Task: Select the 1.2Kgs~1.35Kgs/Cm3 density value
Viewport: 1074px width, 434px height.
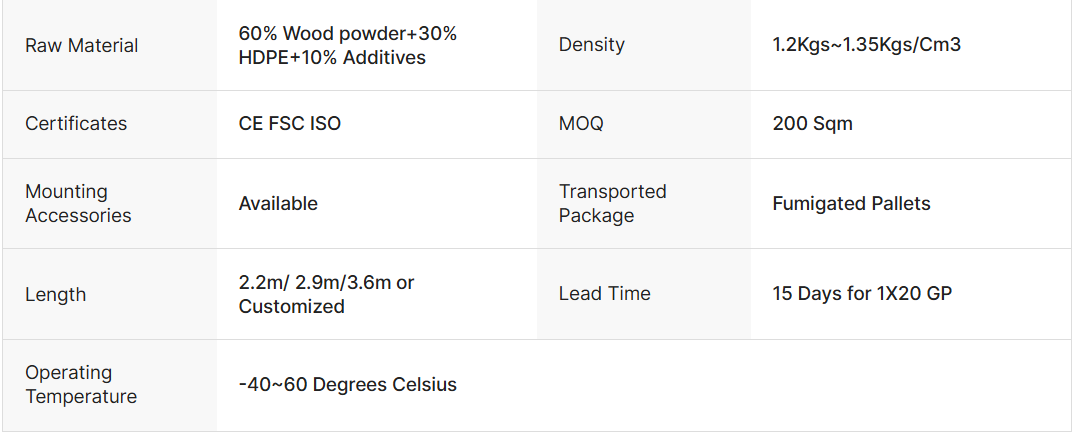Action: [866, 45]
